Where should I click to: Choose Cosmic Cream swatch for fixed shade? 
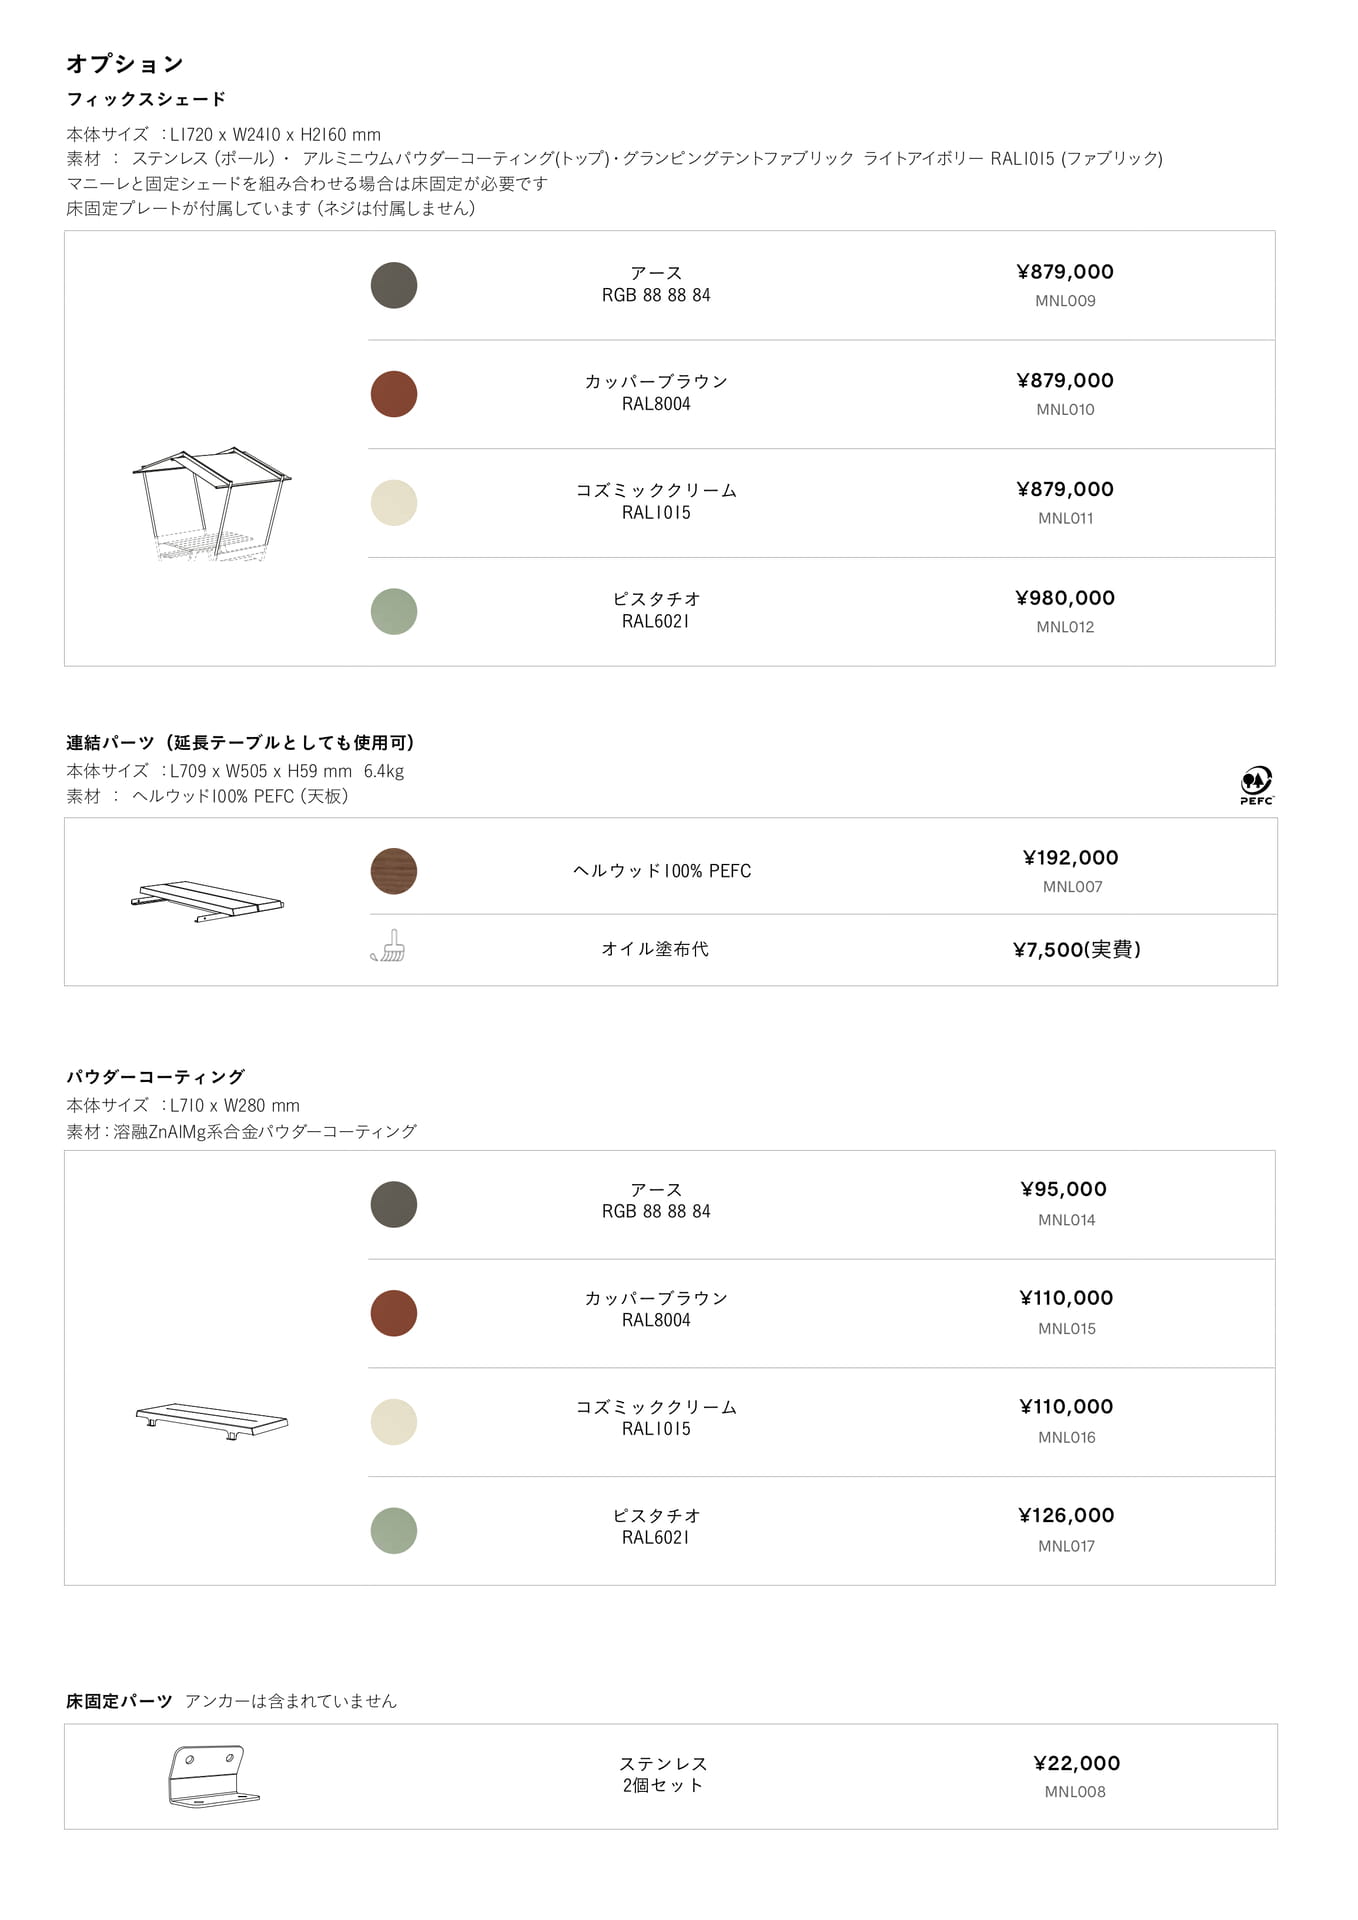pyautogui.click(x=394, y=503)
